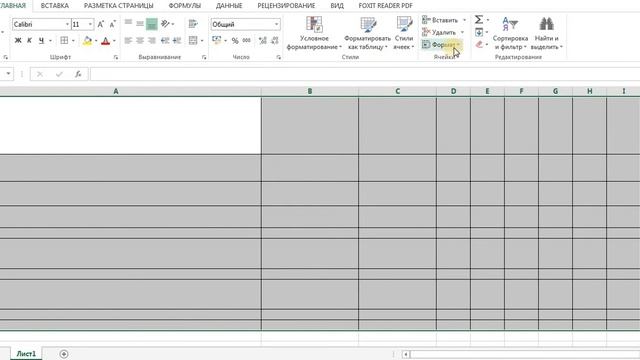The width and height of the screenshot is (640, 360).
Task: Click the Формат cells button
Action: pos(441,44)
